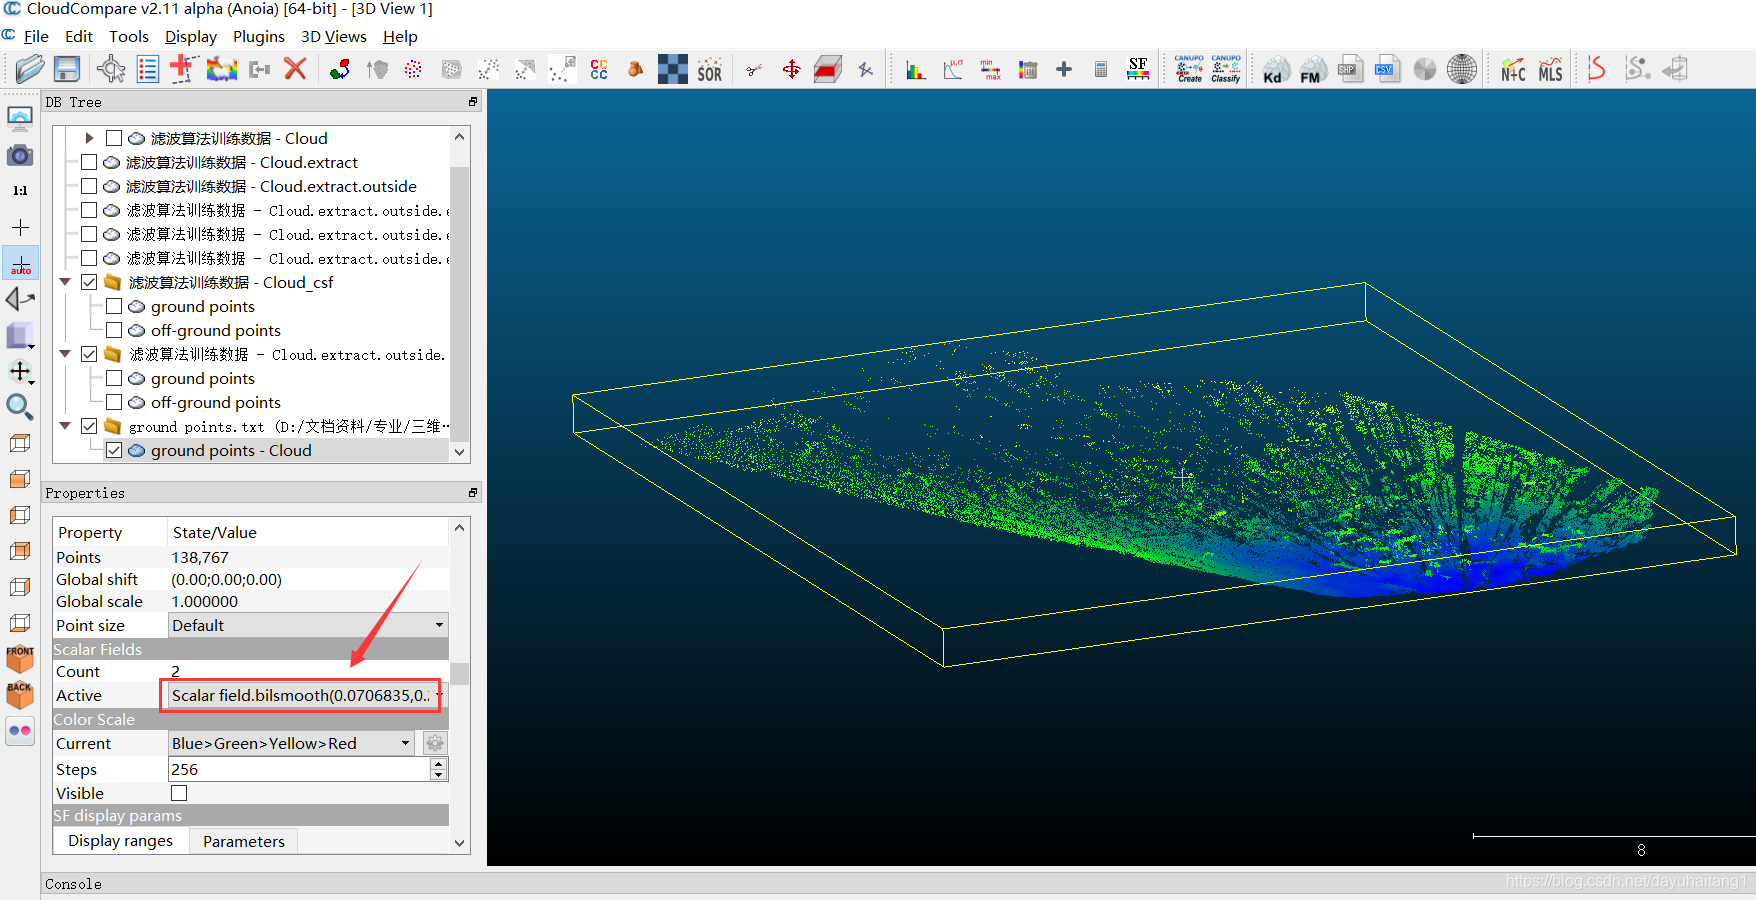Click the Steps value field showing 256
The image size is (1756, 900).
click(299, 769)
